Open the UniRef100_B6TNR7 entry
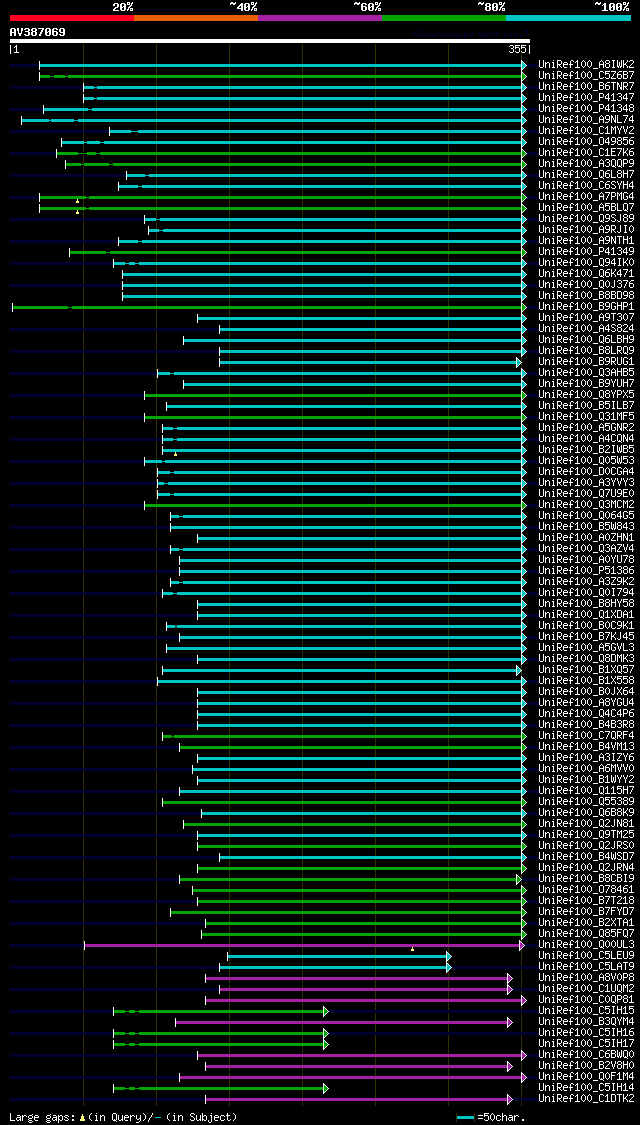Viewport: 640px width, 1125px height. pos(586,87)
